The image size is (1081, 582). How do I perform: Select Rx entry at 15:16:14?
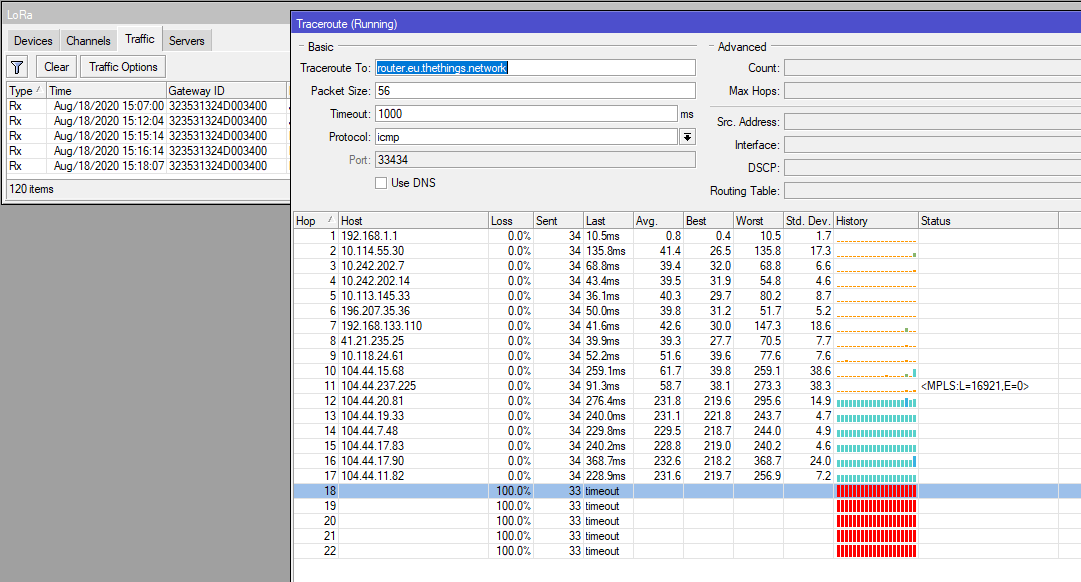(147, 151)
